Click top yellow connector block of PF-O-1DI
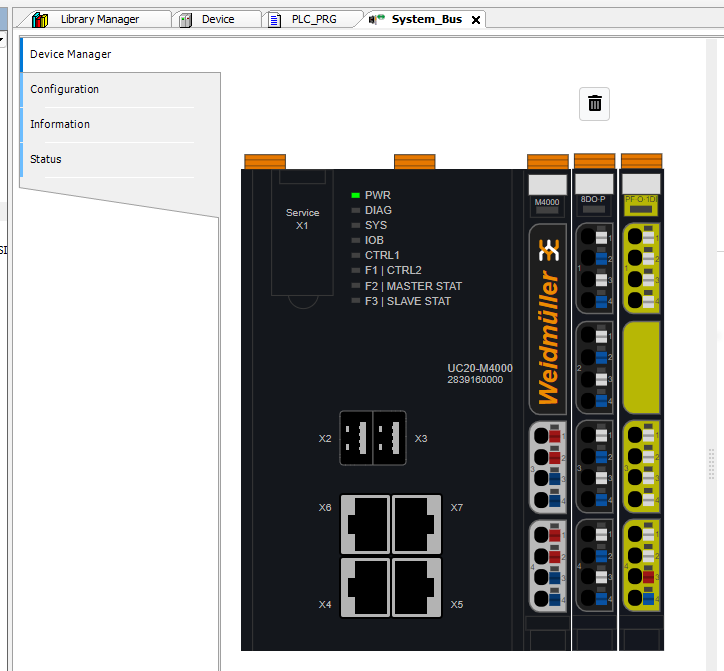 [x=642, y=269]
